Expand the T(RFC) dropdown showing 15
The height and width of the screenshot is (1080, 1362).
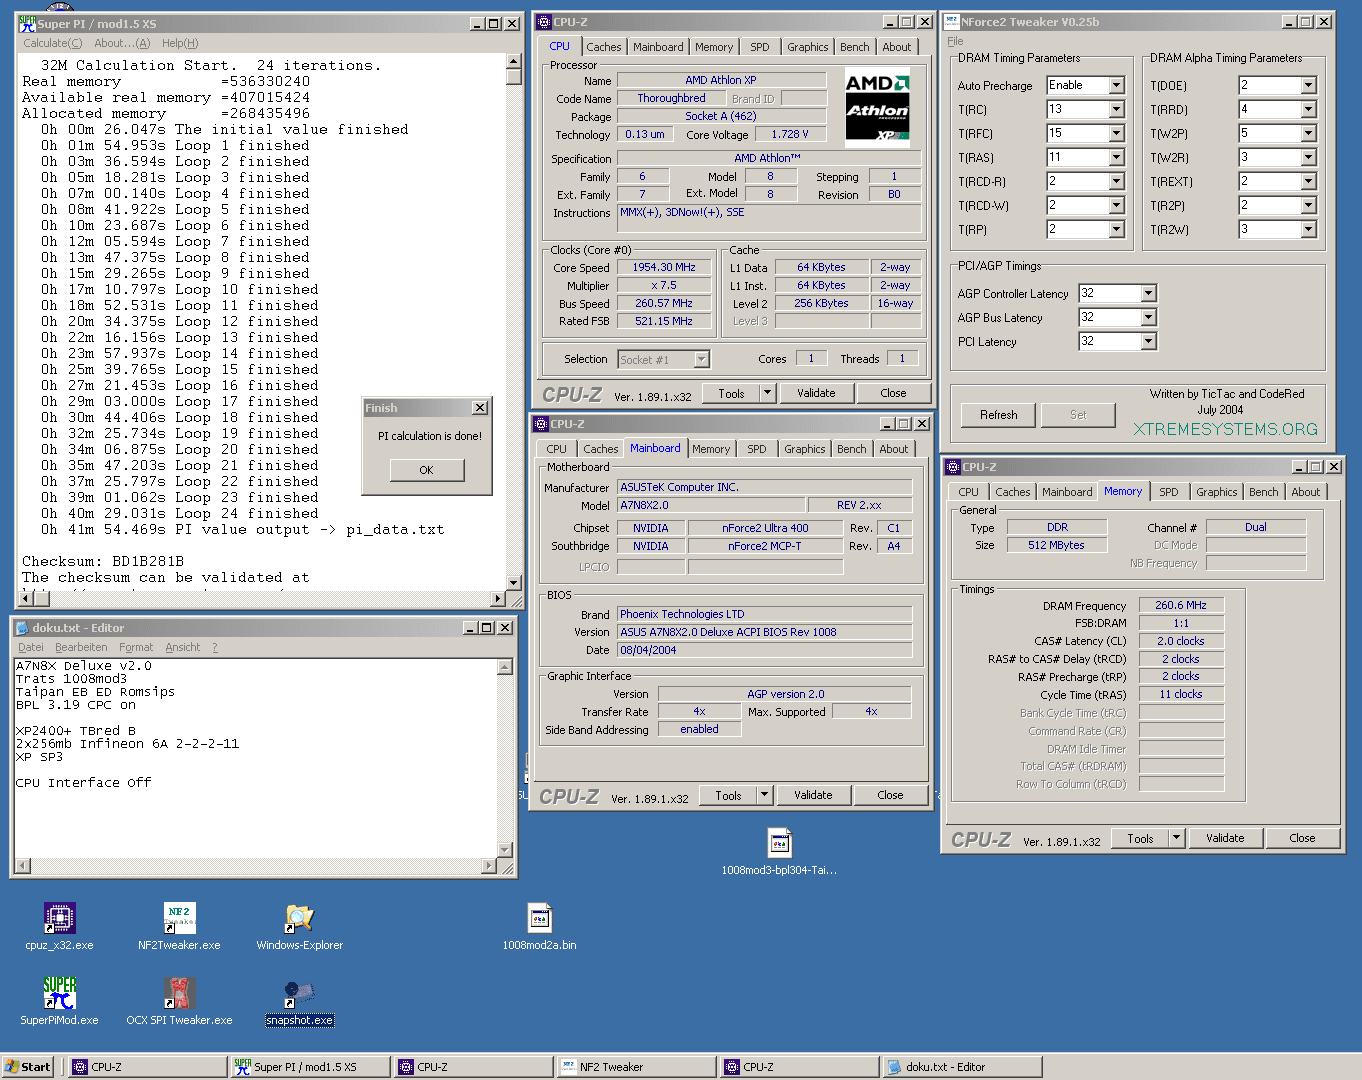[x=1117, y=133]
